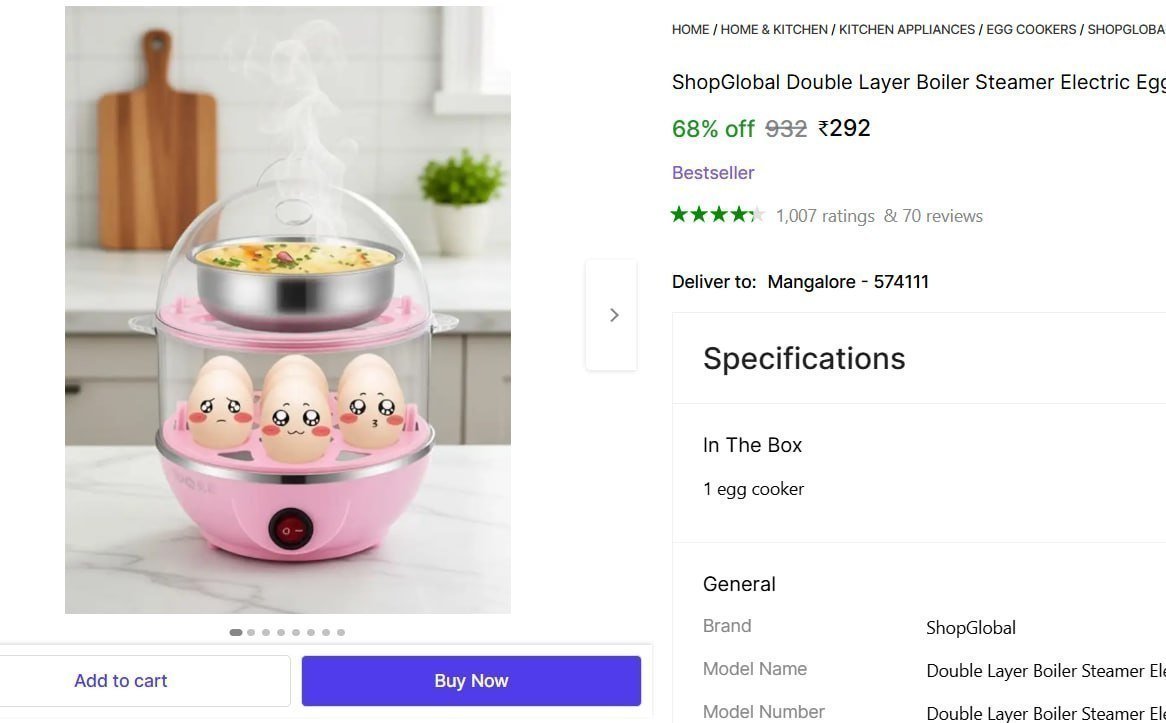Screen dimensions: 1166x723
Task: Click the 68% off discount label
Action: point(713,128)
